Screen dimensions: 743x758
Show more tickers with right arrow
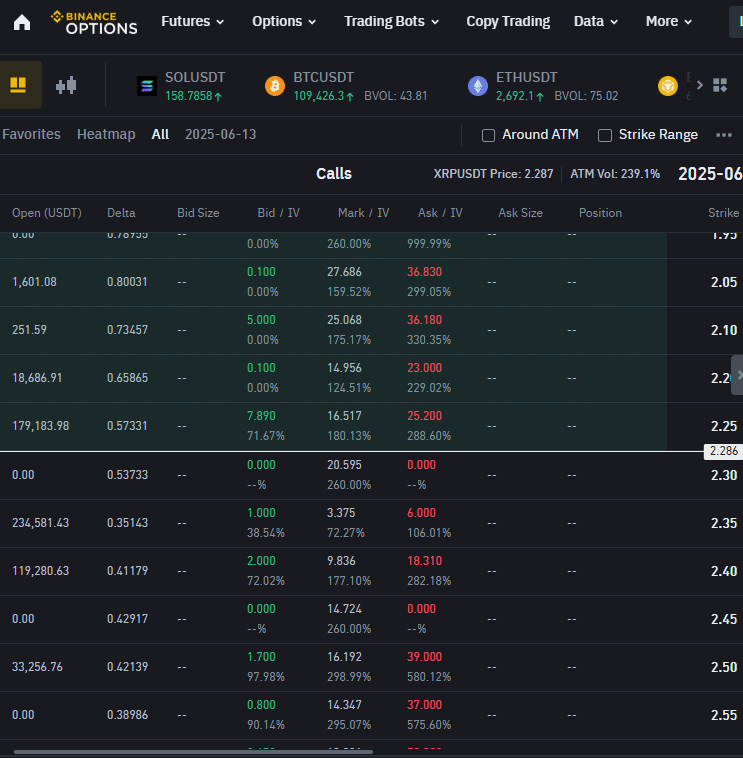pyautogui.click(x=699, y=85)
